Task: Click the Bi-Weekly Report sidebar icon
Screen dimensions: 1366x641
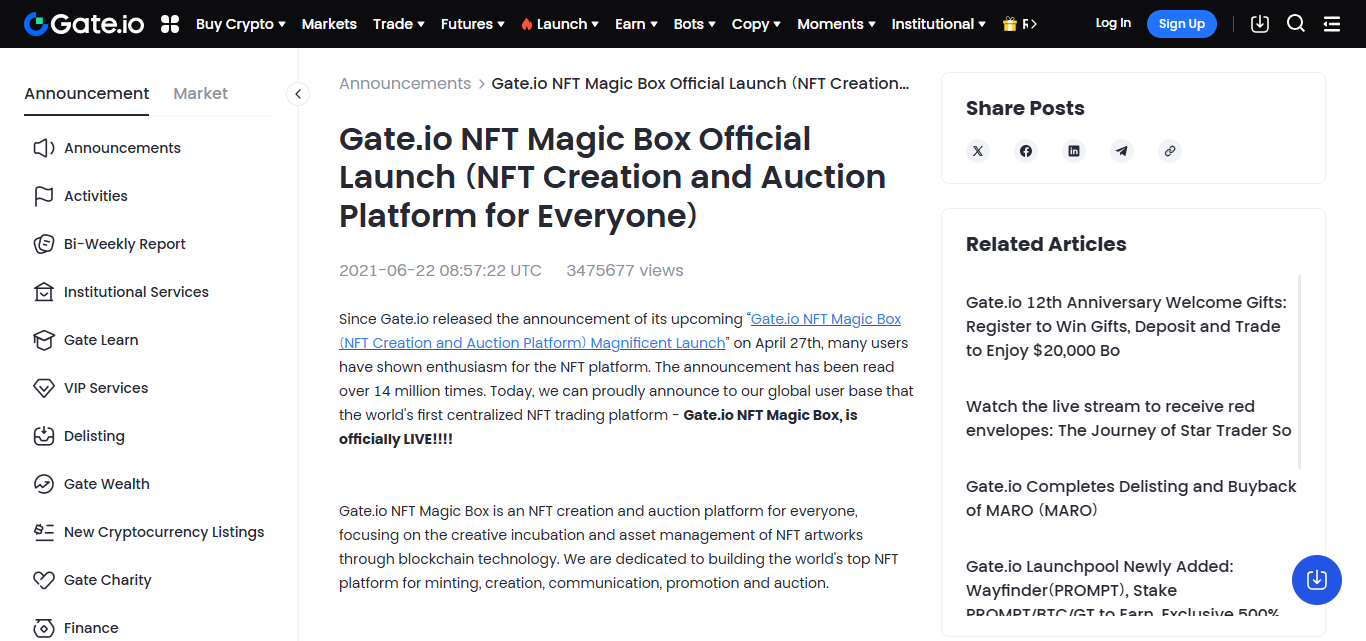Action: (44, 244)
